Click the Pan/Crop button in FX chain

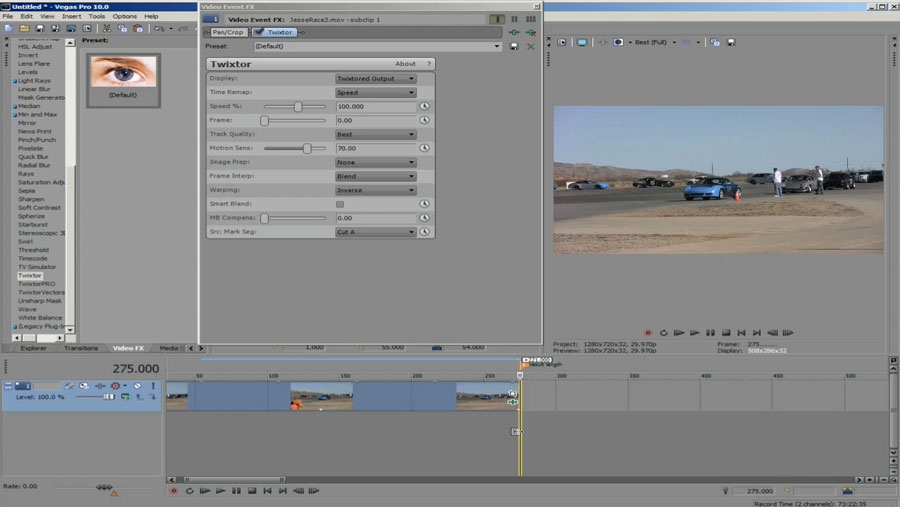[228, 32]
